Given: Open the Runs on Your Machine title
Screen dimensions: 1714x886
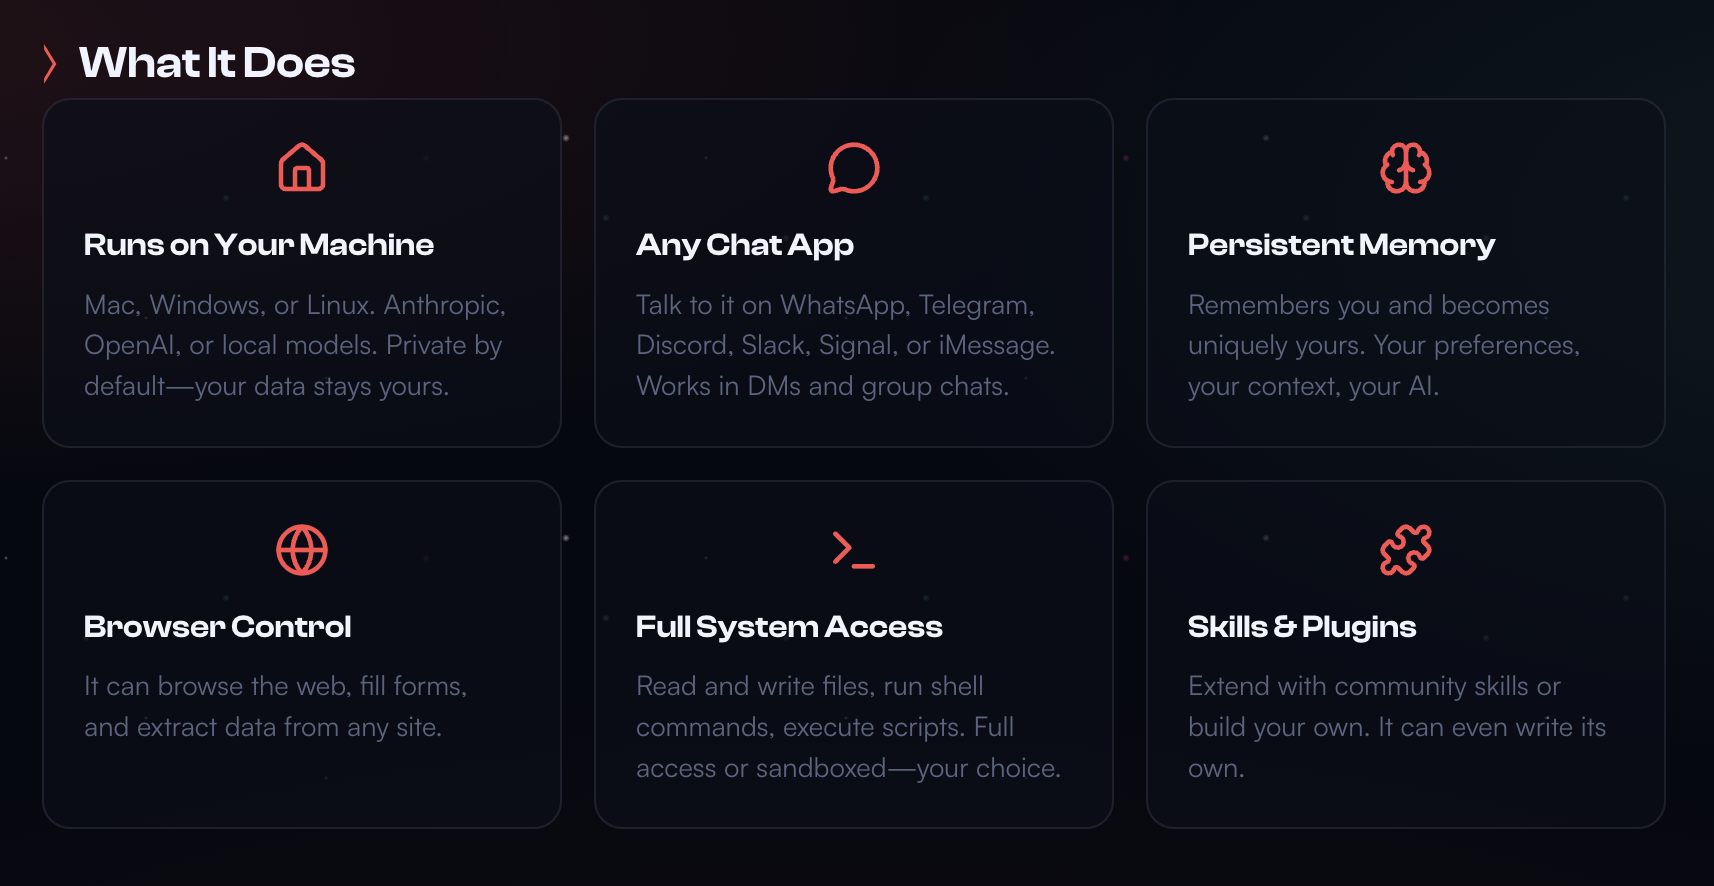Looking at the screenshot, I should [x=259, y=245].
